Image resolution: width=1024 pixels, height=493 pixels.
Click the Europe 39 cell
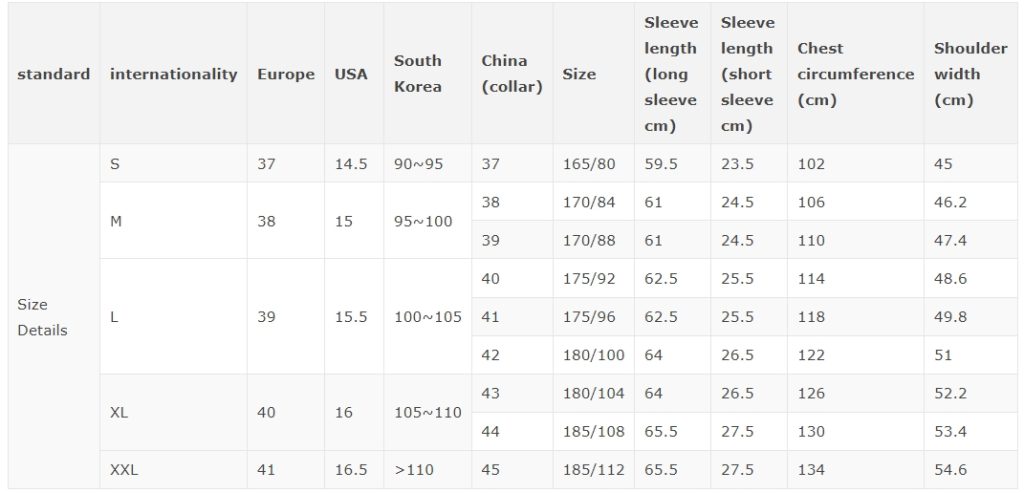[x=285, y=317]
